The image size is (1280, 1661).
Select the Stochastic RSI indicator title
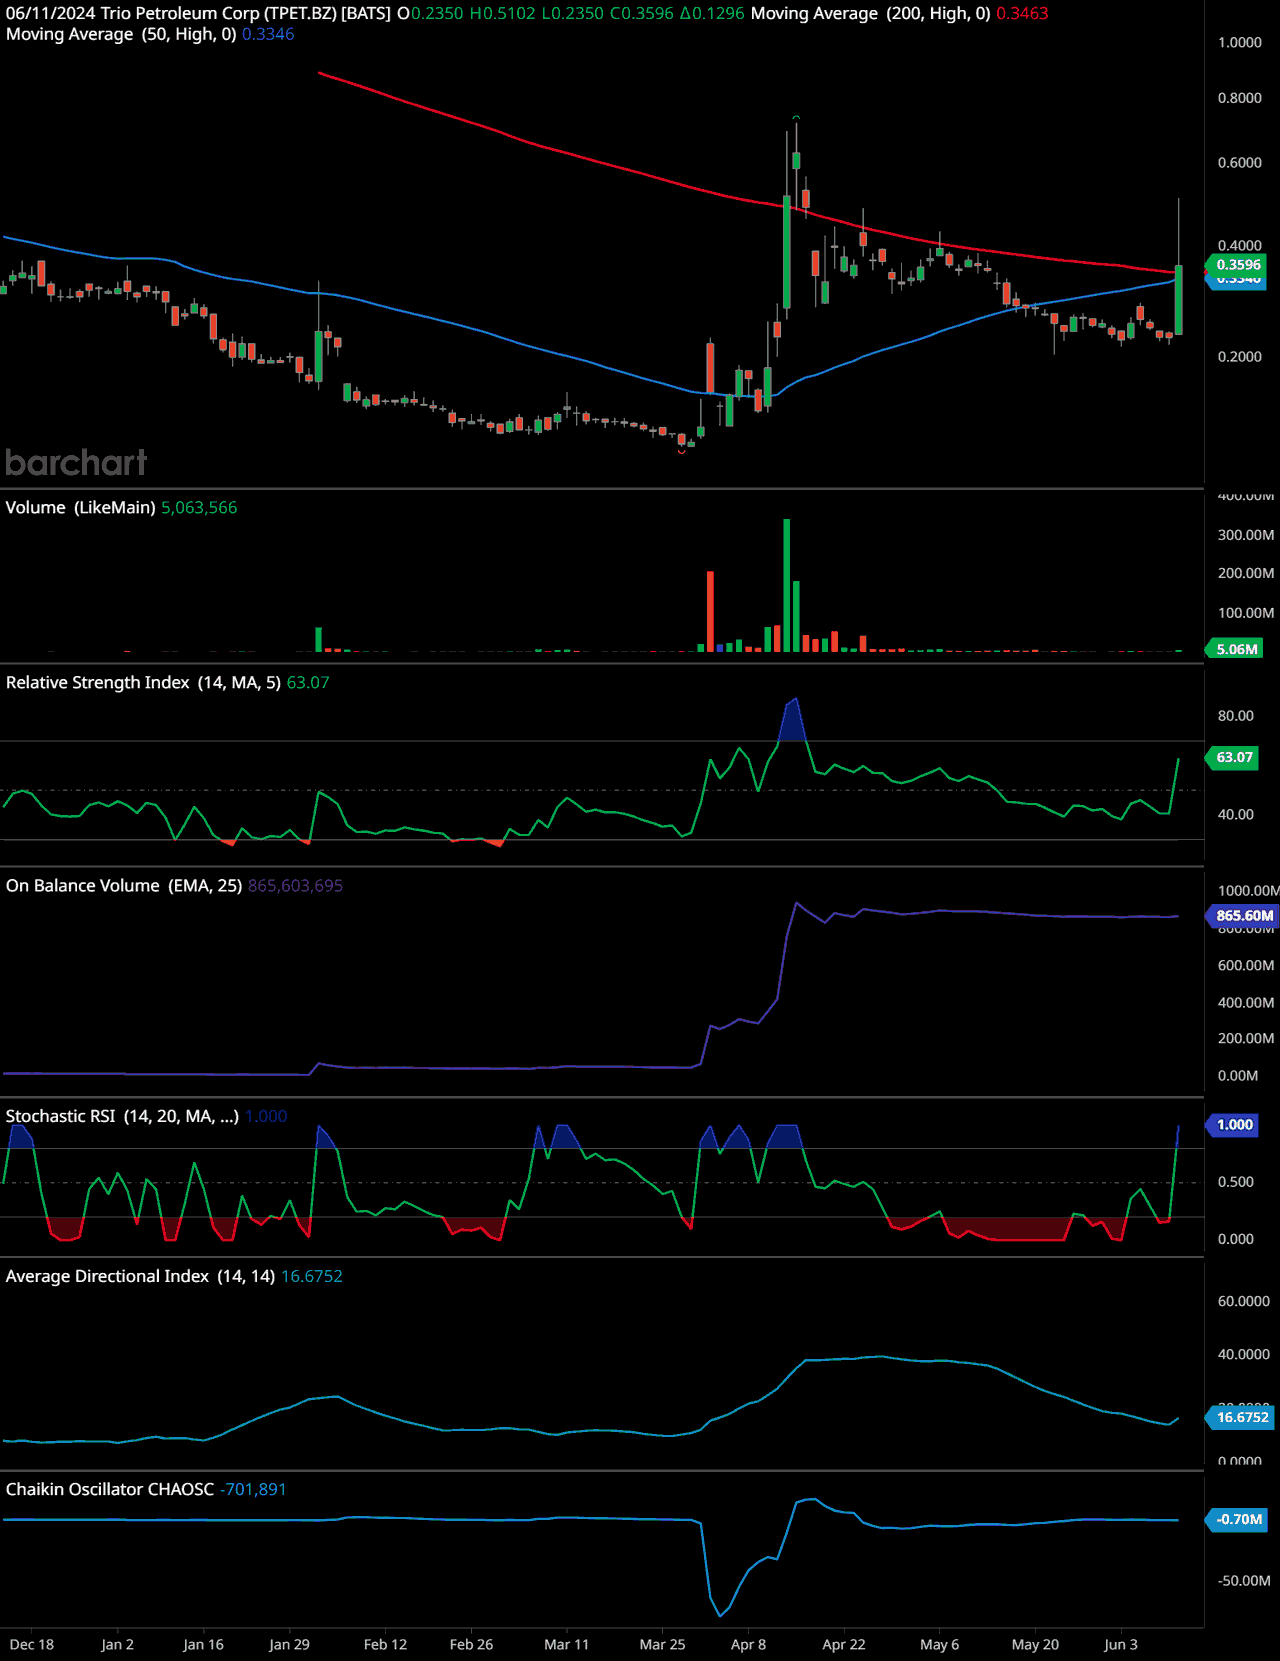click(x=122, y=1116)
